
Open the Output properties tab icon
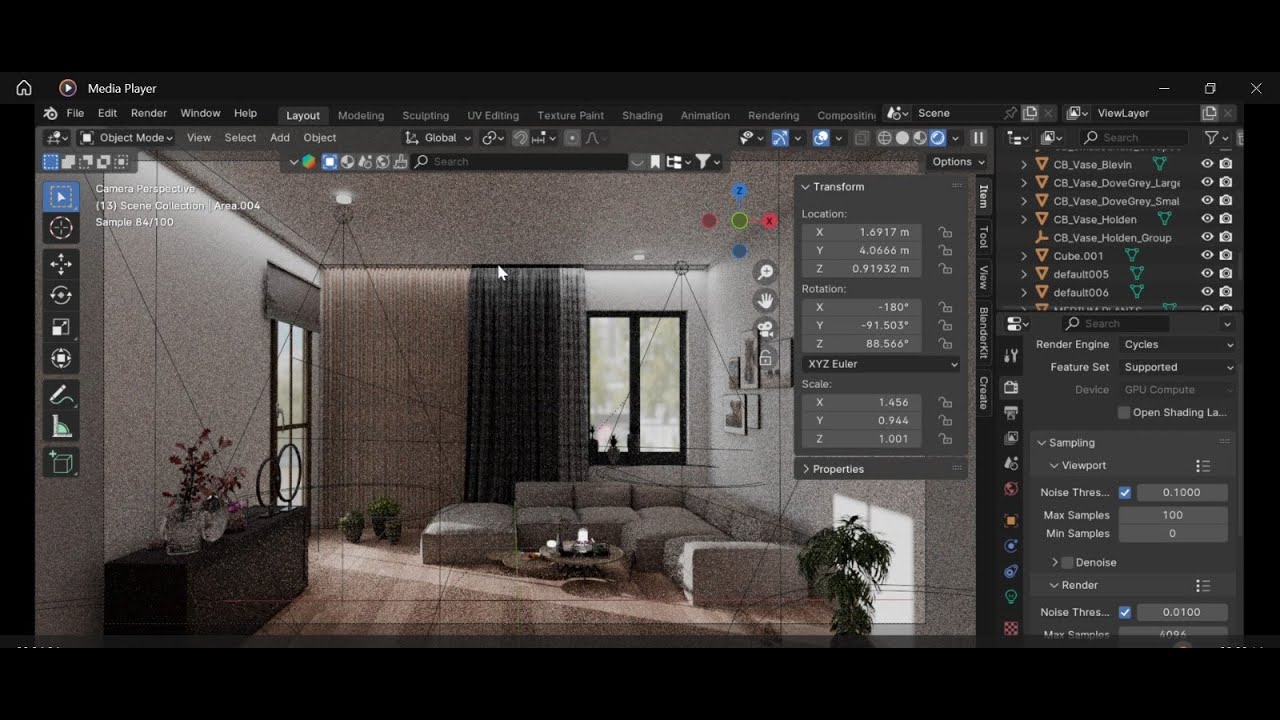coord(1011,413)
